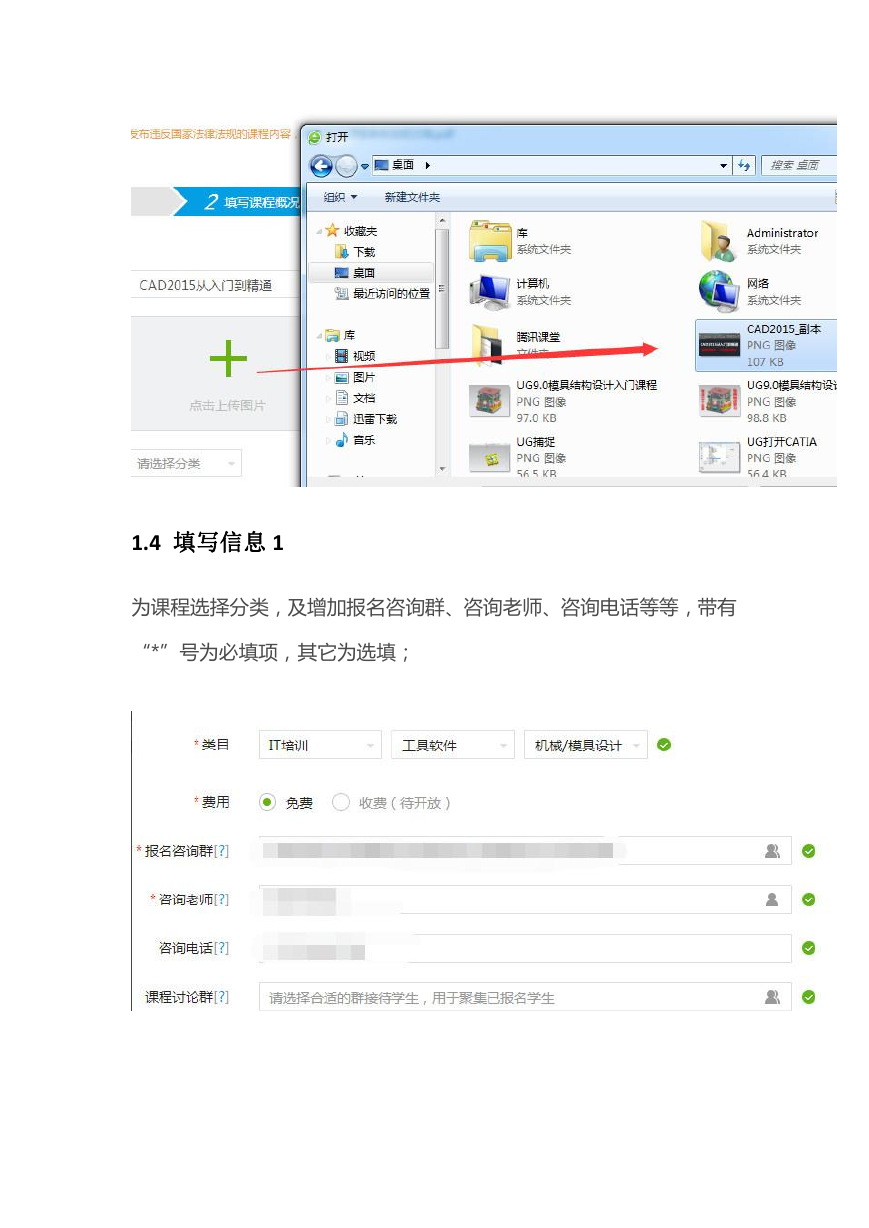Open the 工具软件 category dropdown
Image resolution: width=869 pixels, height=1228 pixels.
(453, 745)
